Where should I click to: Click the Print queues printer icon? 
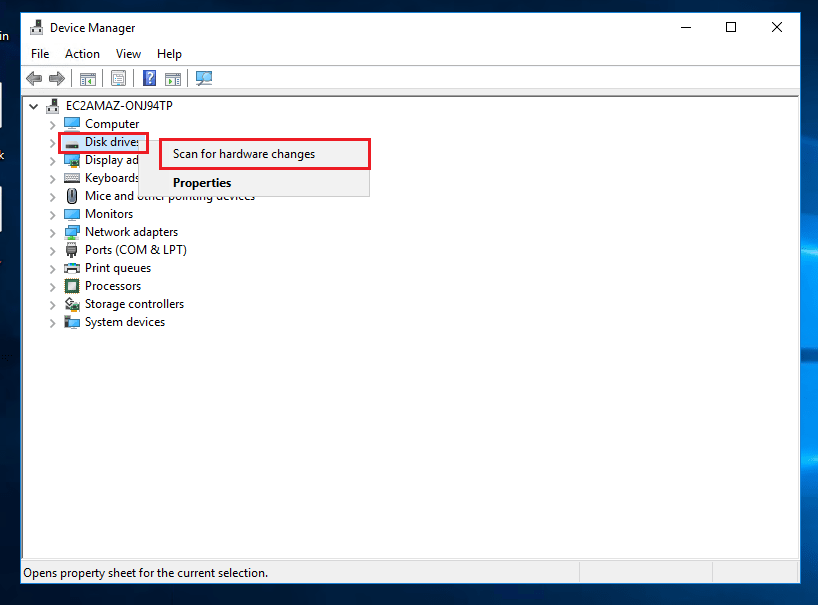pyautogui.click(x=72, y=268)
